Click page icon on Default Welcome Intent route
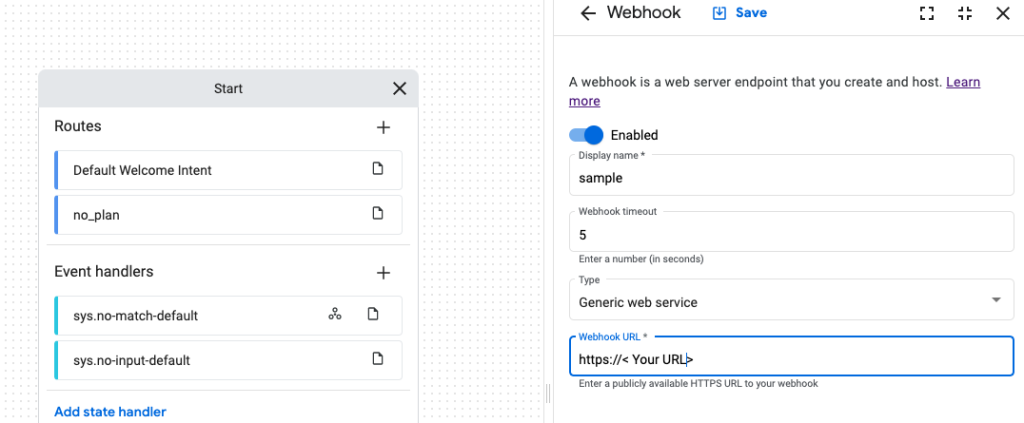1024x423 pixels. coord(377,169)
